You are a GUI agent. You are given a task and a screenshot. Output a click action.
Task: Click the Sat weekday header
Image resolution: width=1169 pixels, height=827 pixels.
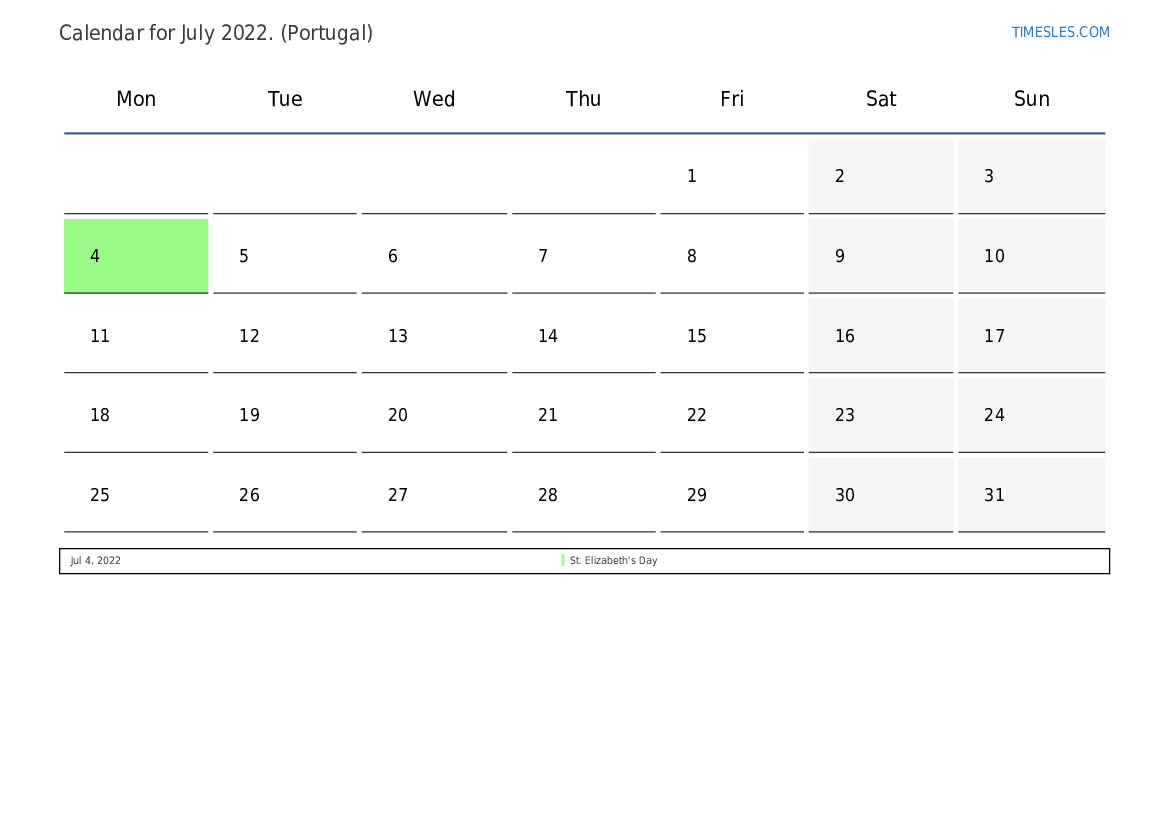pyautogui.click(x=881, y=99)
